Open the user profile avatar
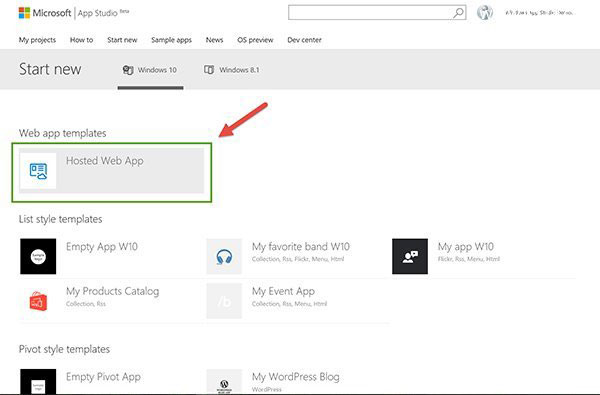The width and height of the screenshot is (600, 395). point(484,13)
